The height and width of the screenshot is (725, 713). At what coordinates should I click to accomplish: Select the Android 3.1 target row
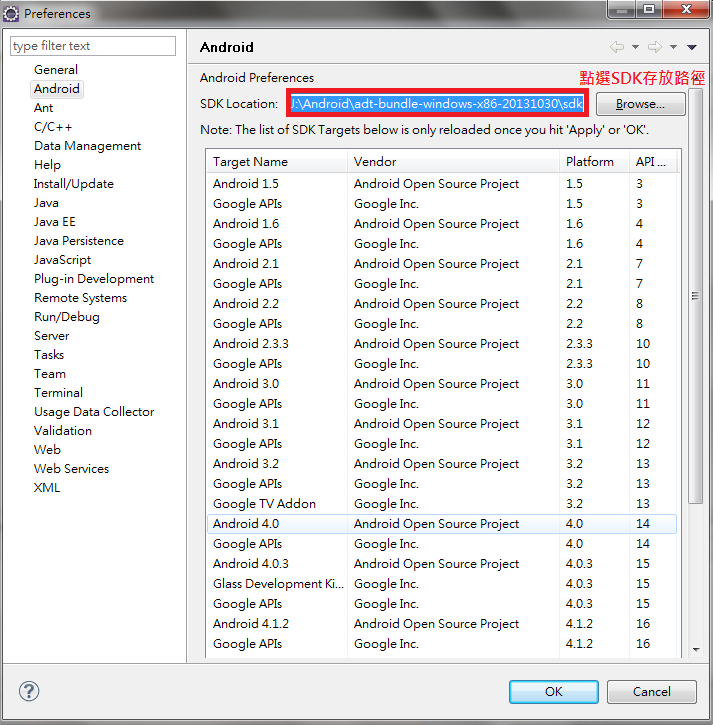pos(442,424)
